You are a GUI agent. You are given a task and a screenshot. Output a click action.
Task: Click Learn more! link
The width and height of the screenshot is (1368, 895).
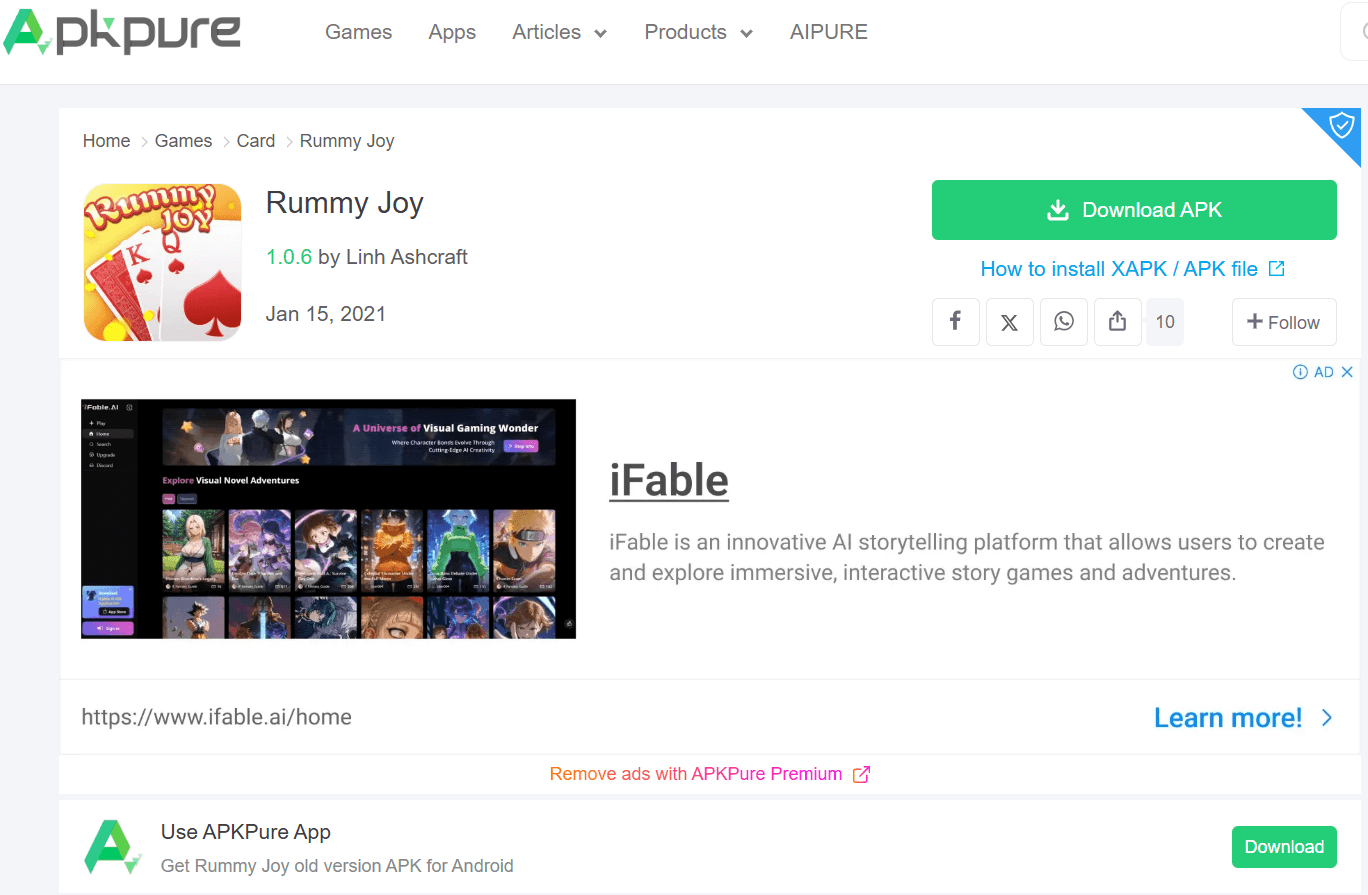pyautogui.click(x=1228, y=718)
